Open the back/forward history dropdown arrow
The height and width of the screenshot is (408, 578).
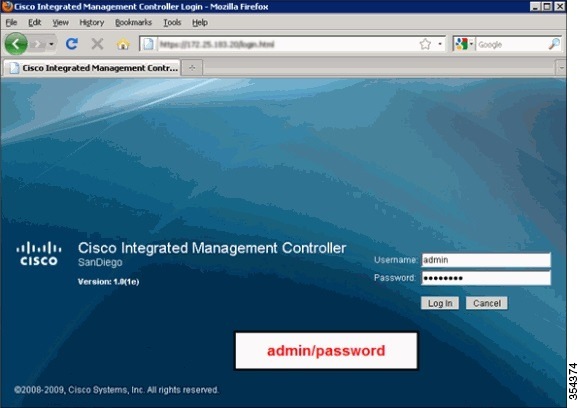[51, 44]
